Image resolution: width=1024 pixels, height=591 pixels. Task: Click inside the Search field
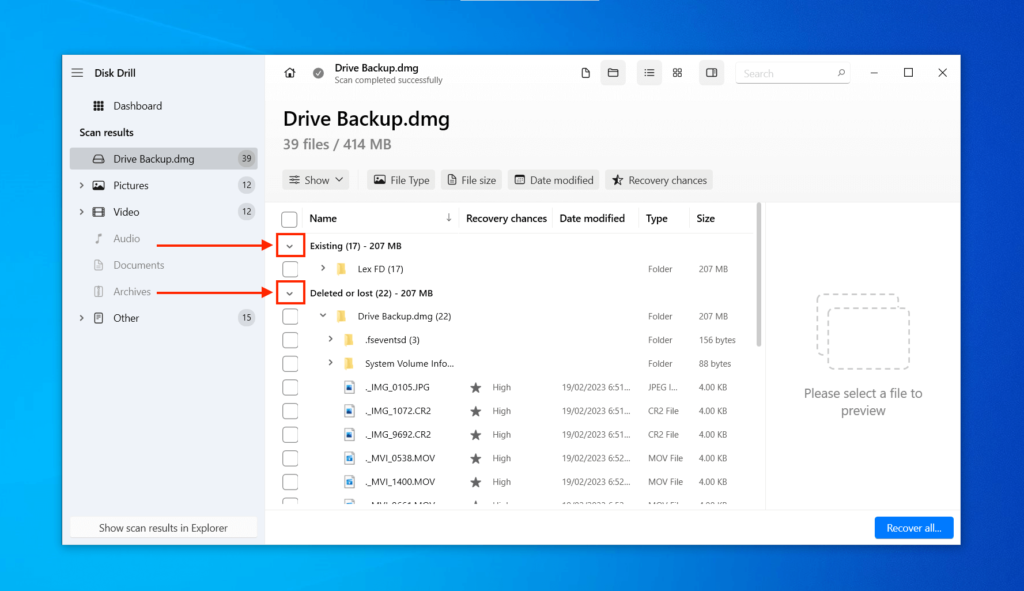pyautogui.click(x=790, y=72)
